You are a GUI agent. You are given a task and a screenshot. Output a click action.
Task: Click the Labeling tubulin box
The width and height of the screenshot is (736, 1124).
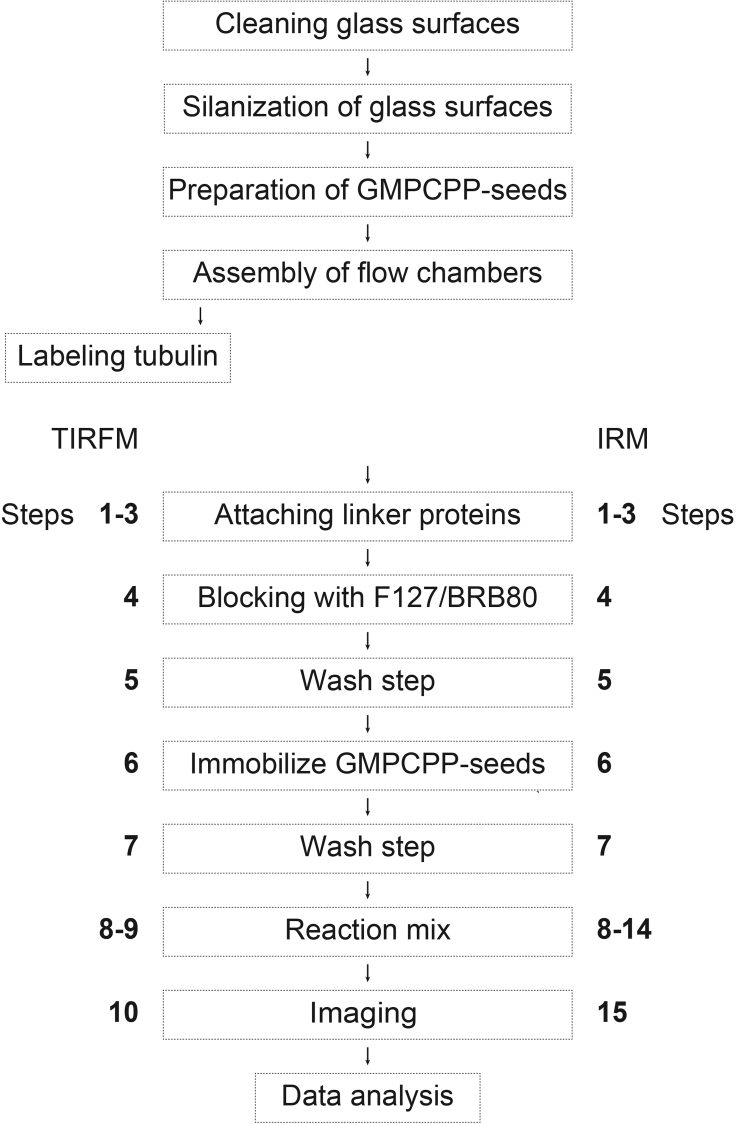(118, 357)
